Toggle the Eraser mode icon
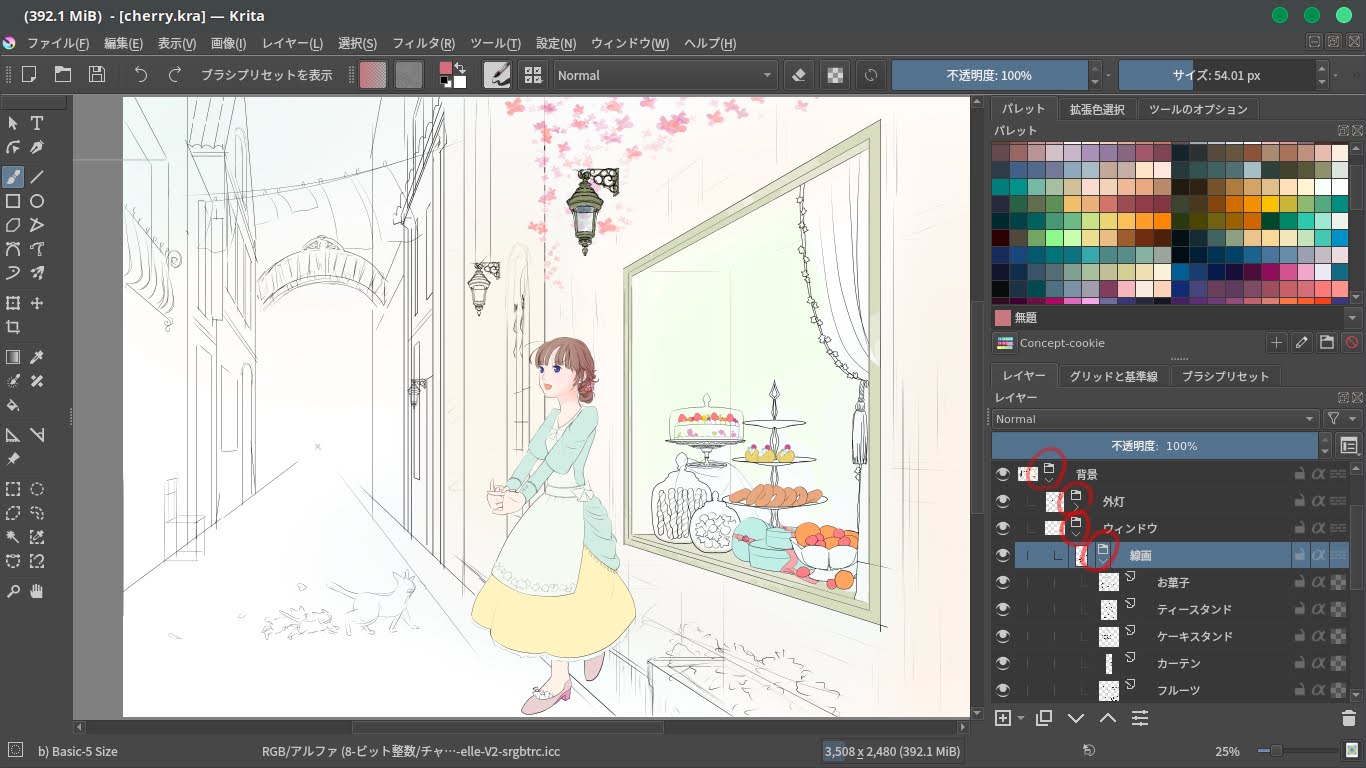 pyautogui.click(x=798, y=75)
